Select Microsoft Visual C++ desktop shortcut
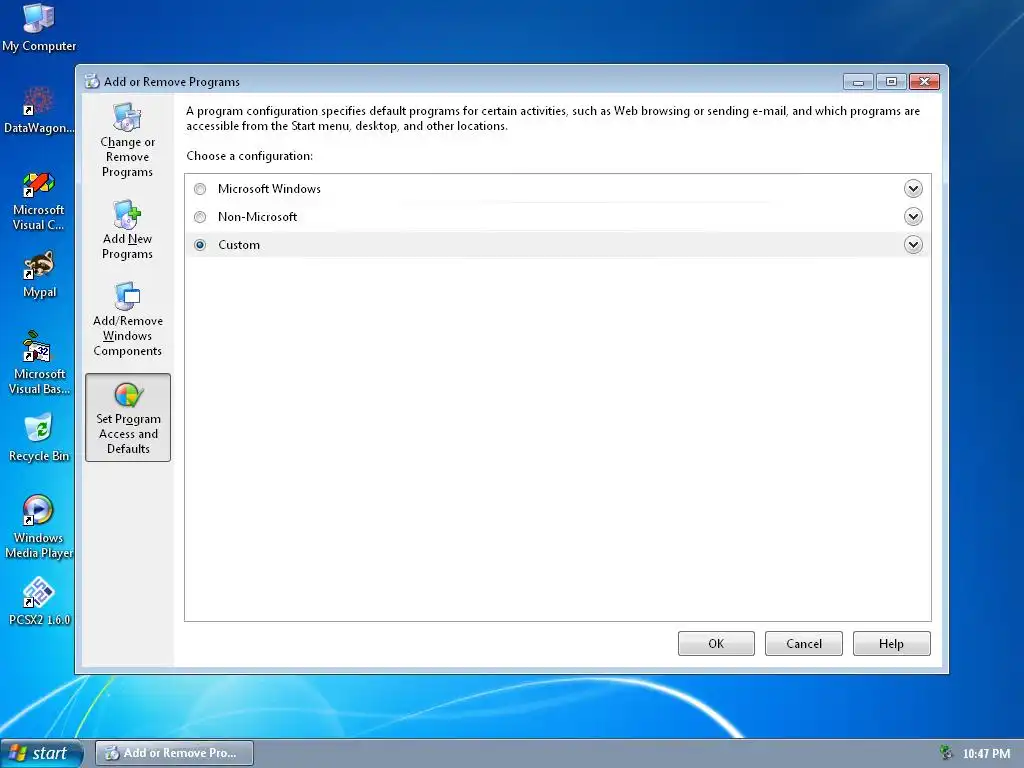Image resolution: width=1024 pixels, height=768 pixels. tap(39, 200)
